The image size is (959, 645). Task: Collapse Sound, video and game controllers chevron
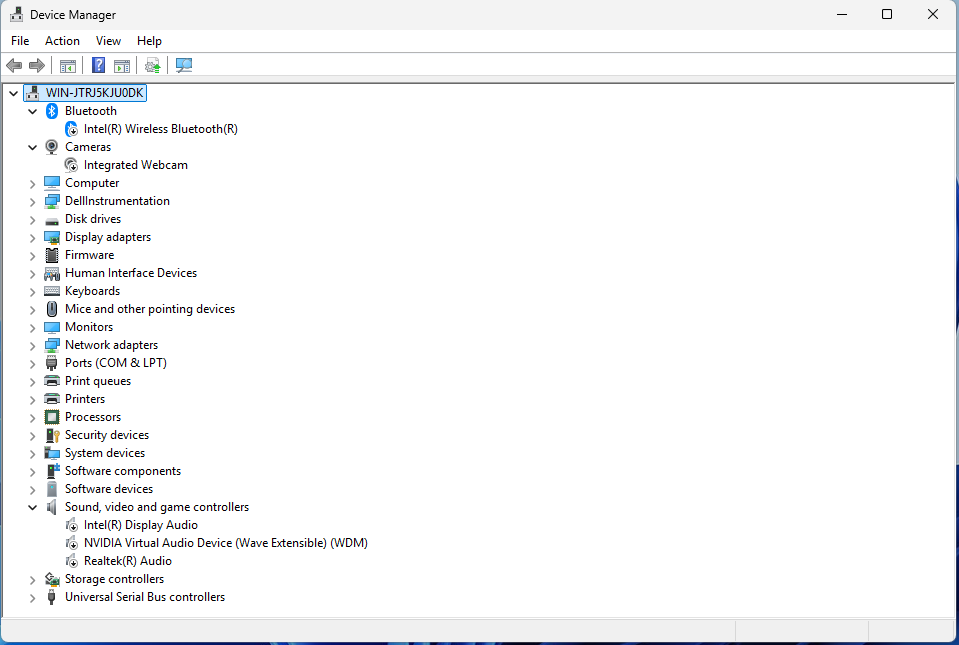click(32, 507)
